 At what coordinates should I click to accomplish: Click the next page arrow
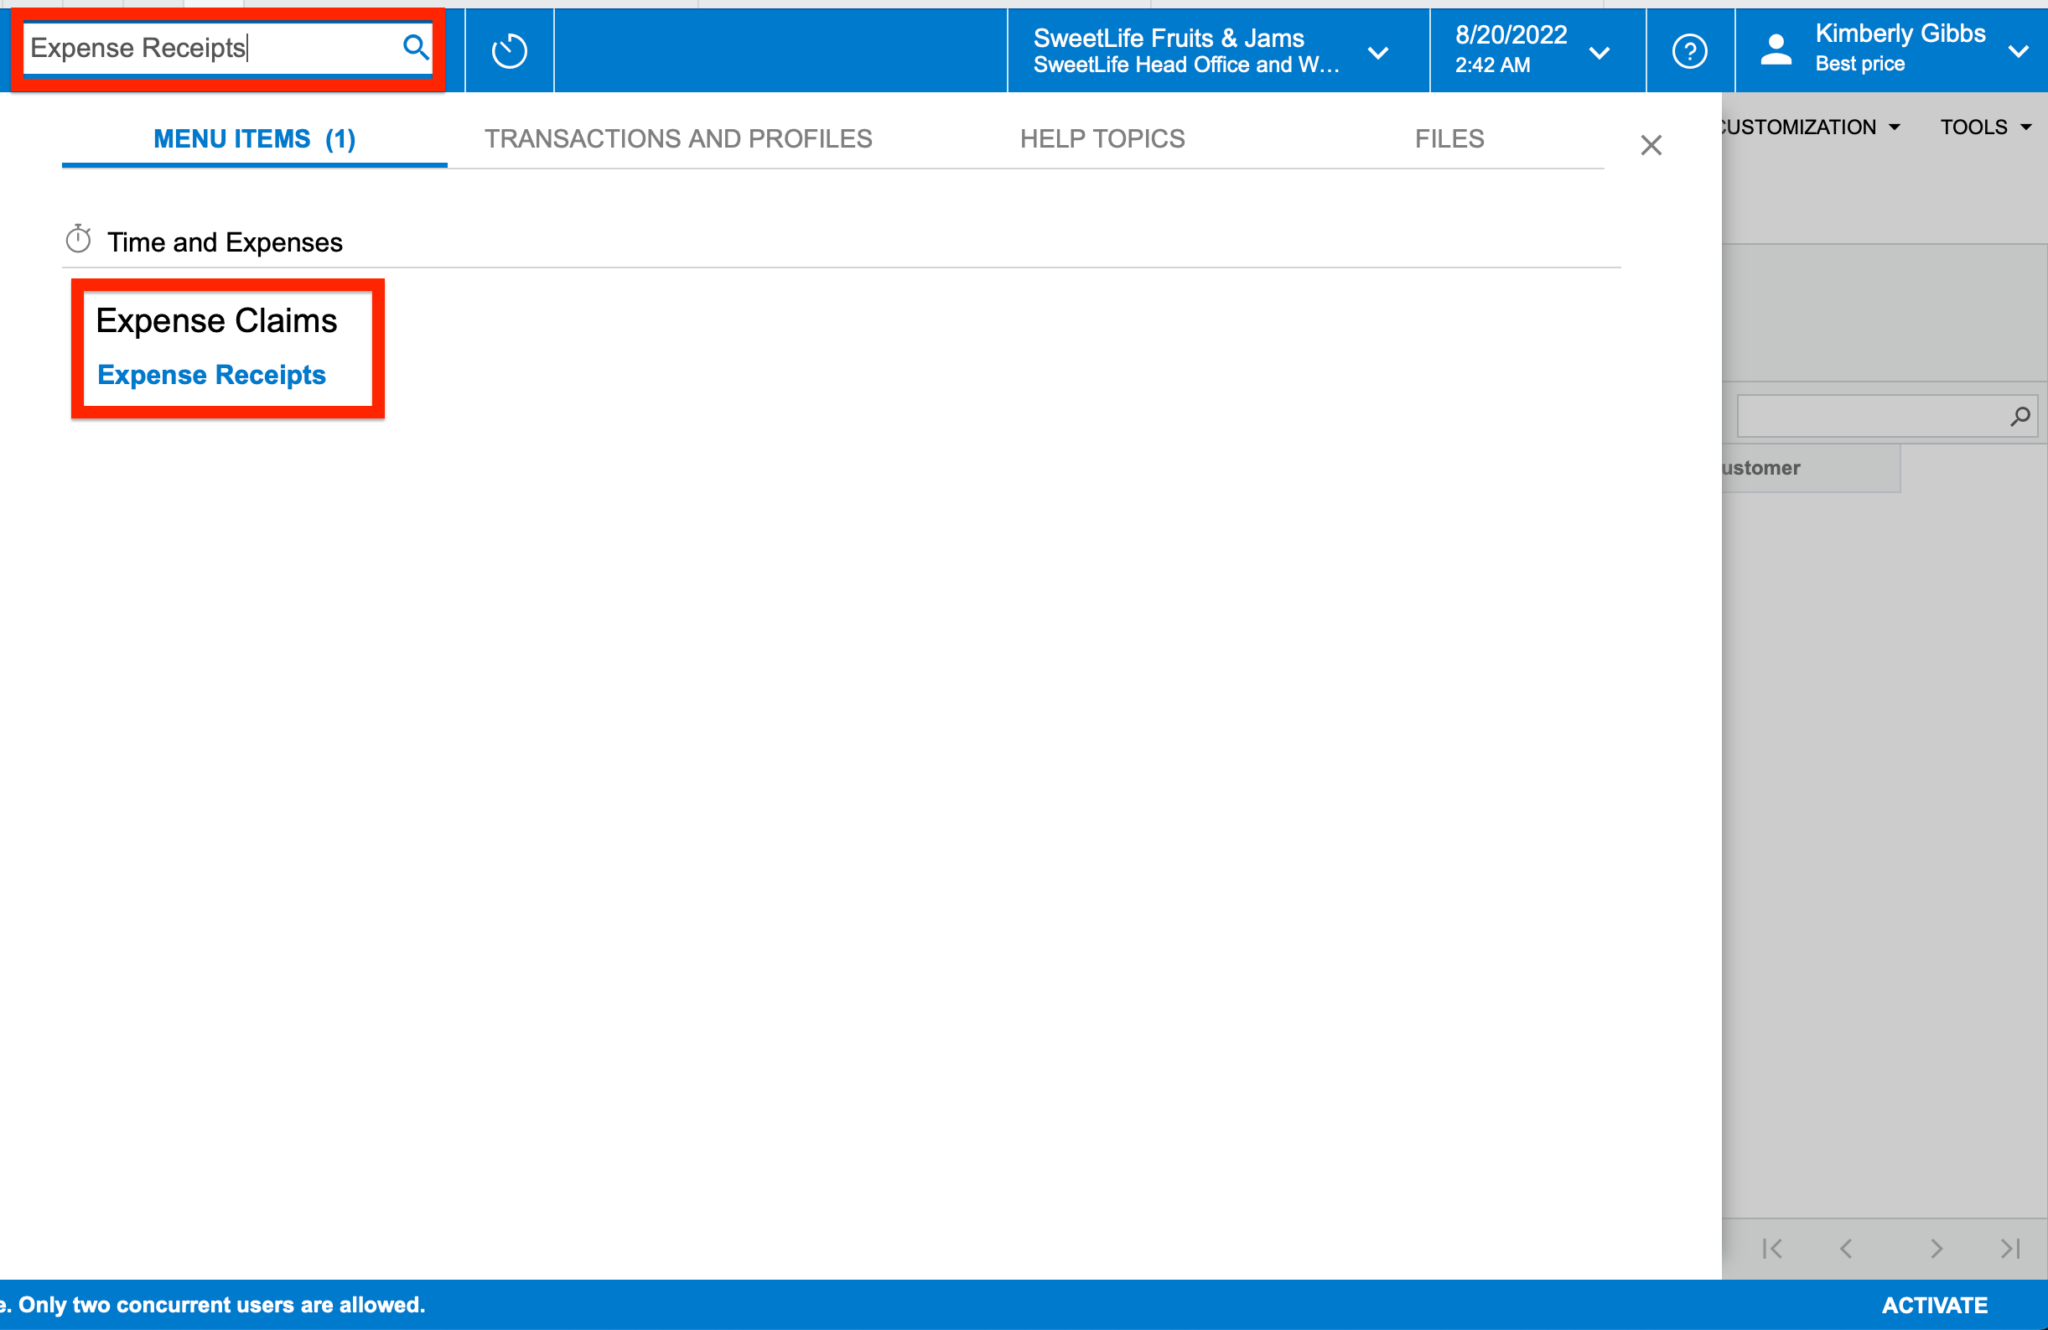1936,1248
